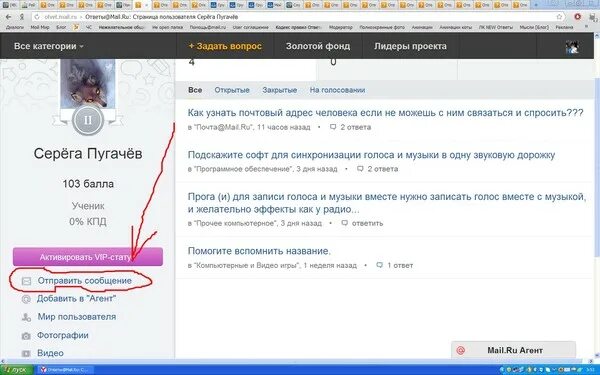Click video icon beside 'Видео'
Image resolution: width=600 pixels, height=375 pixels.
pyautogui.click(x=26, y=354)
